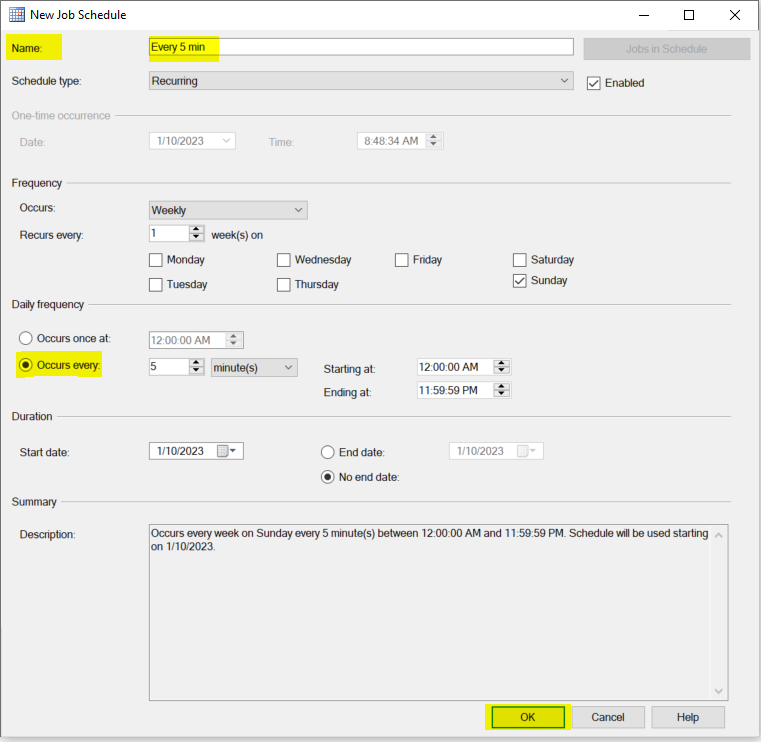The width and height of the screenshot is (761, 742).
Task: Increase the Occurs every interval value
Action: [x=196, y=363]
